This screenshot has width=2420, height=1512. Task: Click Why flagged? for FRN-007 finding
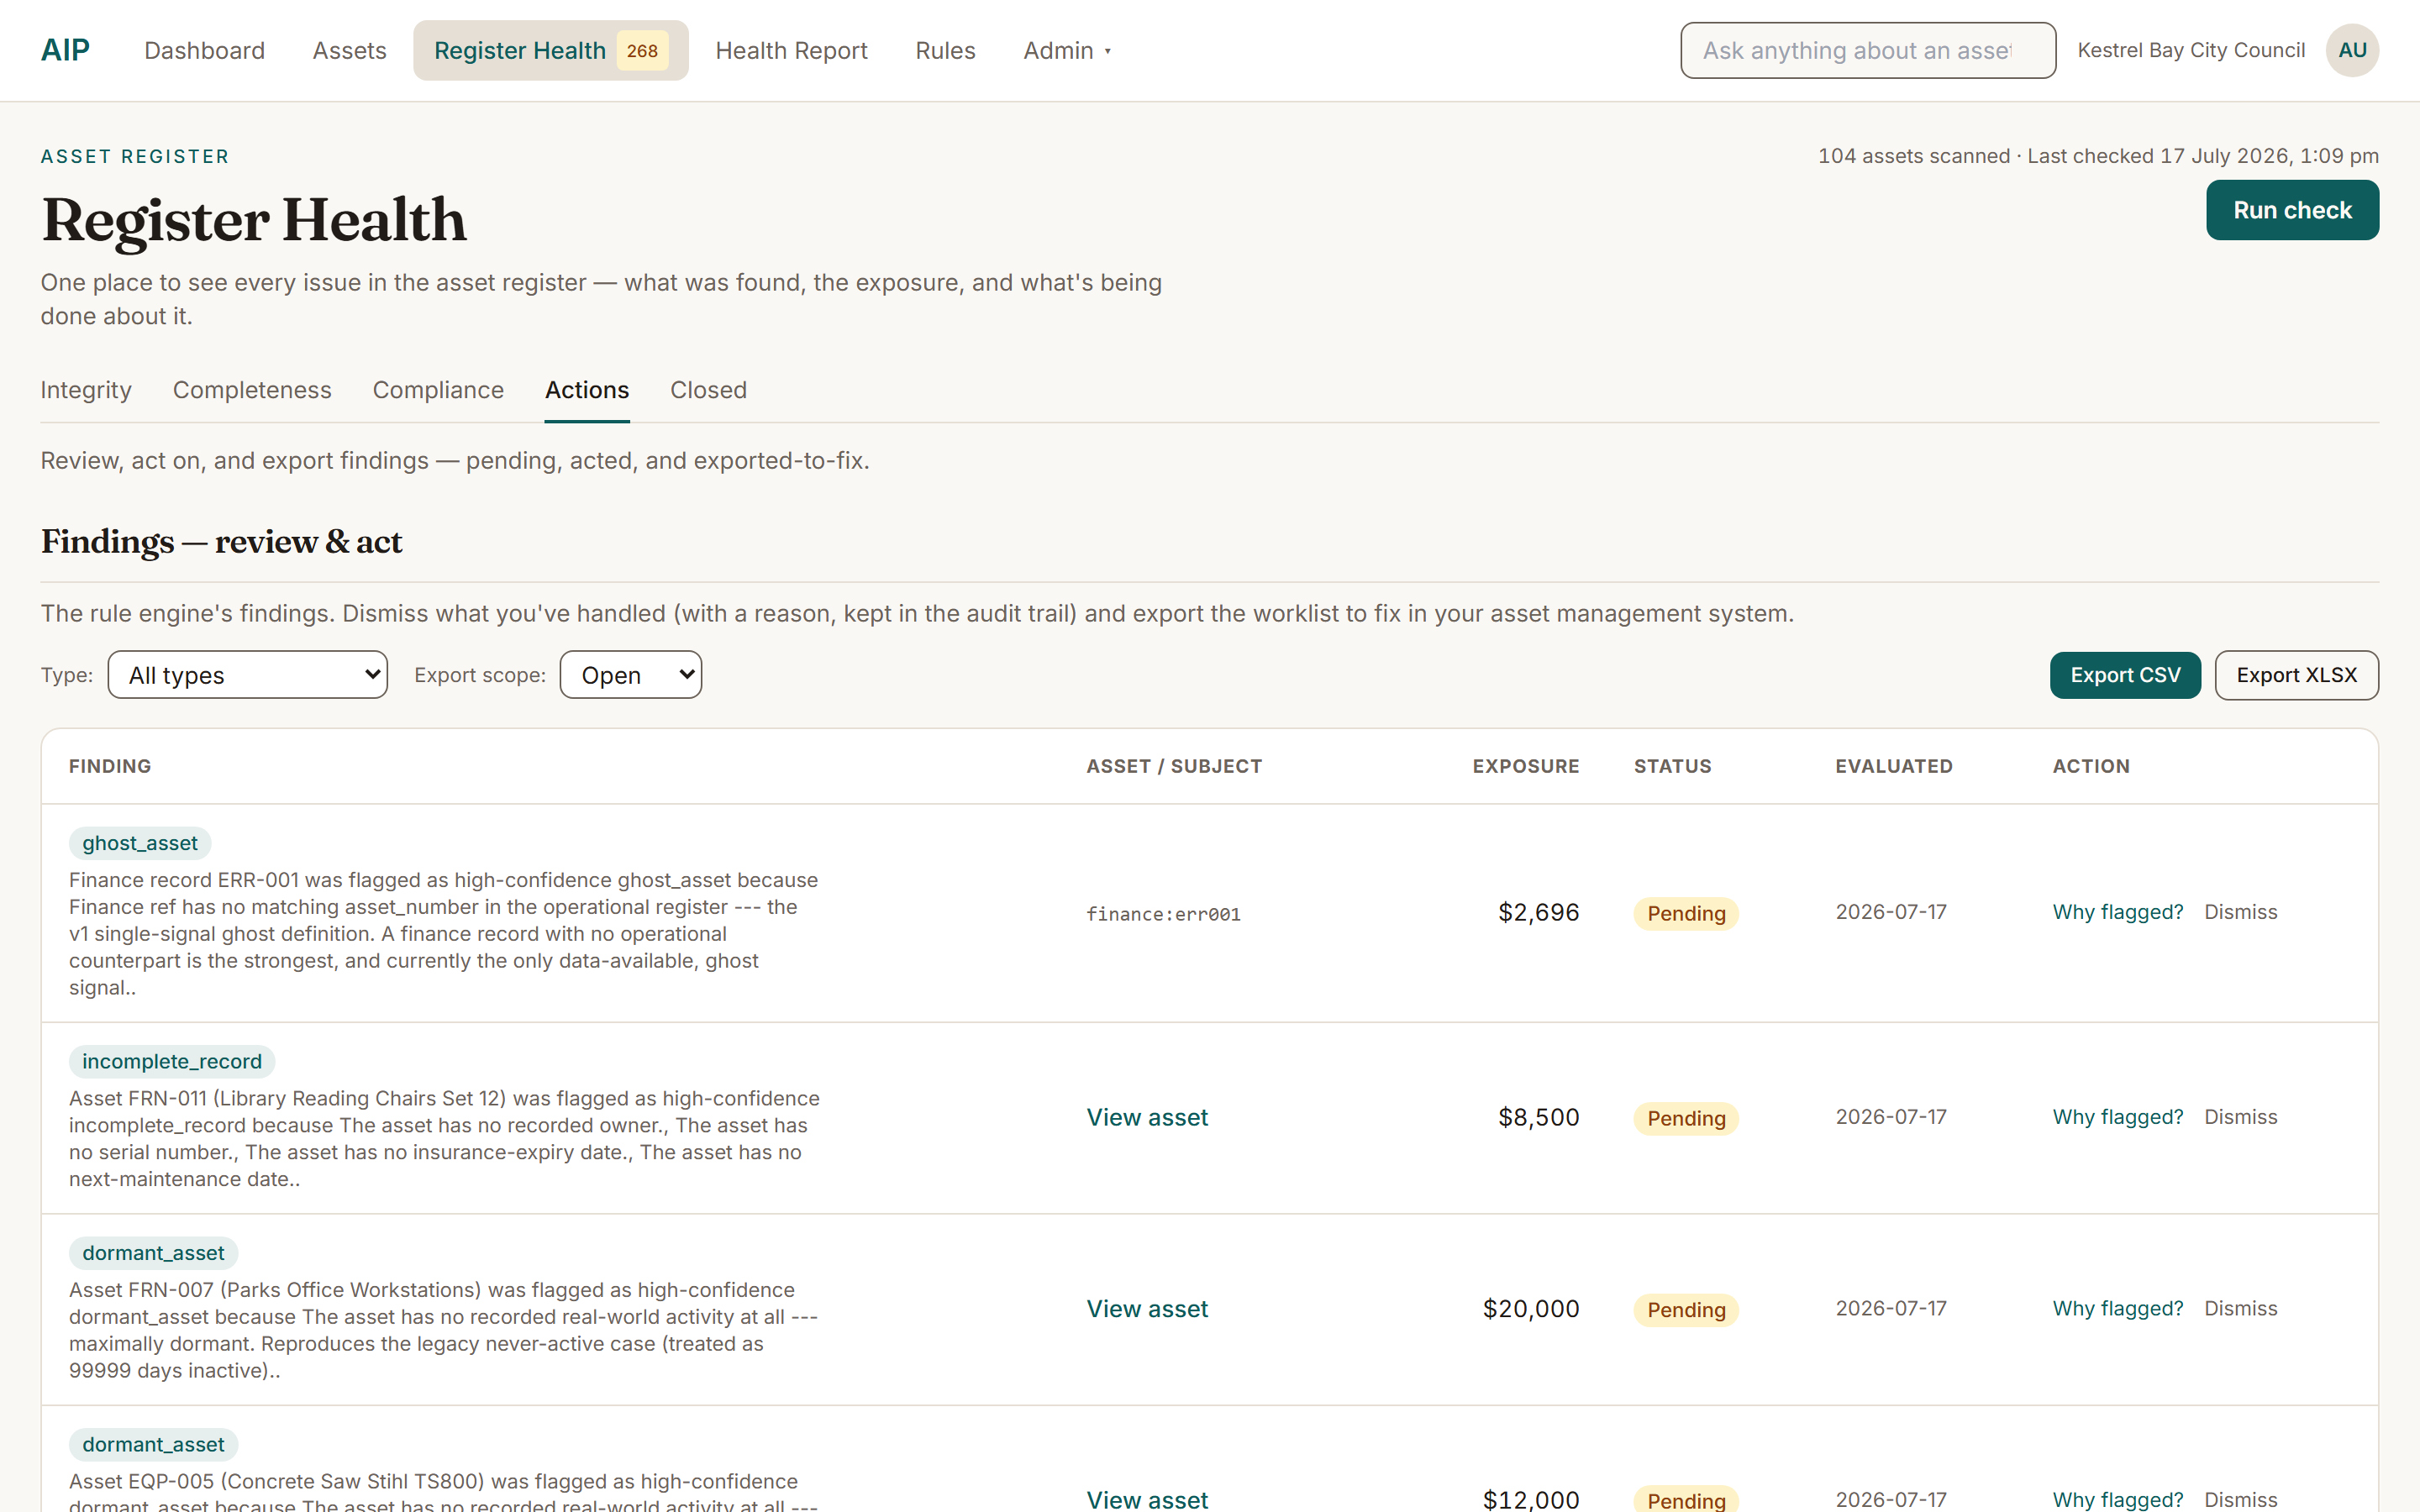point(2117,1309)
